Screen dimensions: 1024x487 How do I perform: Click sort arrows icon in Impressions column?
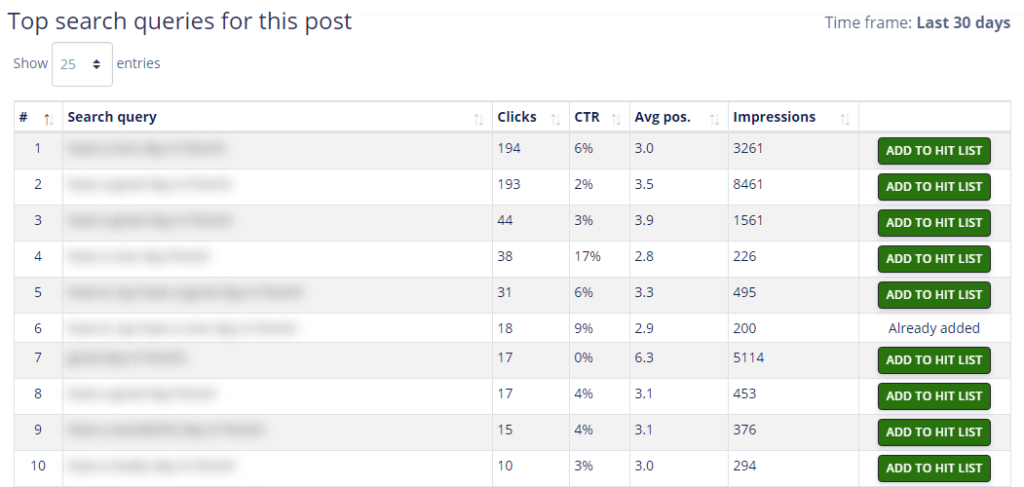click(845, 119)
